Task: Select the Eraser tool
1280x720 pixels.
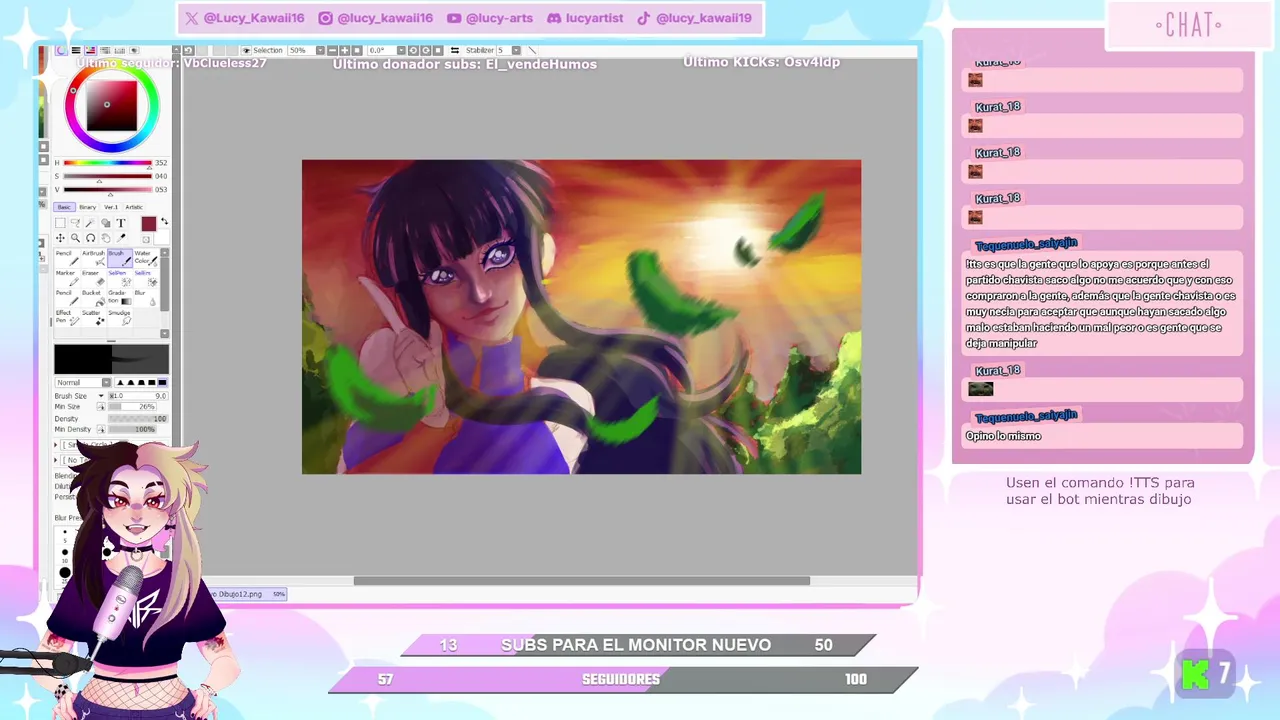Action: [94, 278]
